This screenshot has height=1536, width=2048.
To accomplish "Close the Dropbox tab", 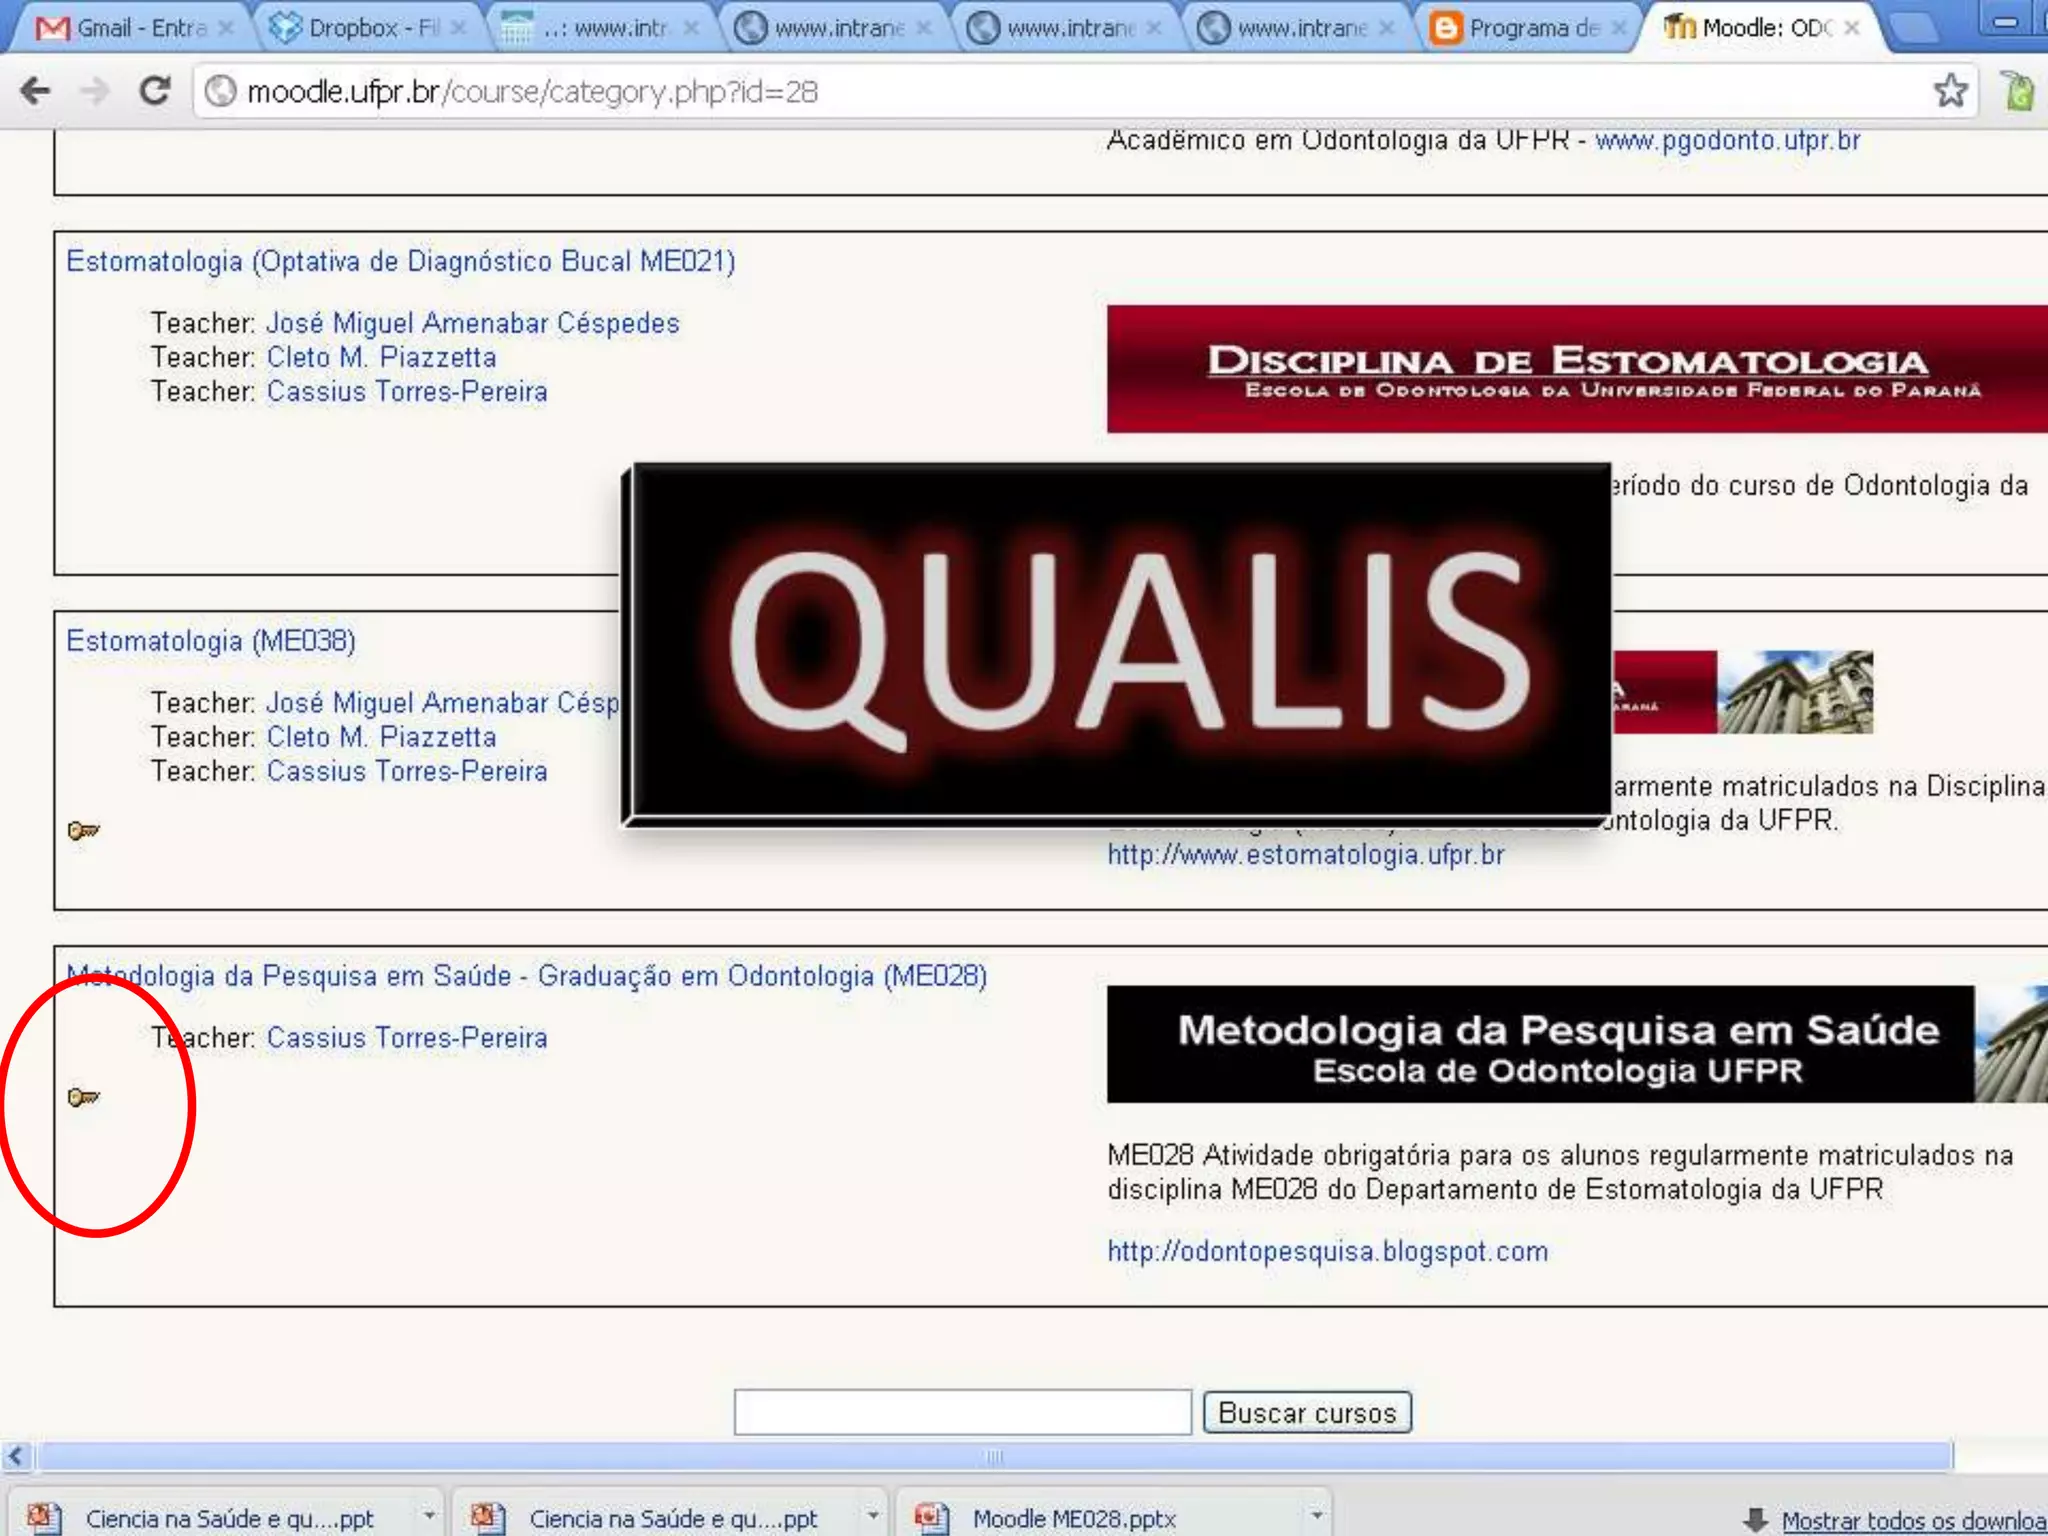I will coord(459,28).
